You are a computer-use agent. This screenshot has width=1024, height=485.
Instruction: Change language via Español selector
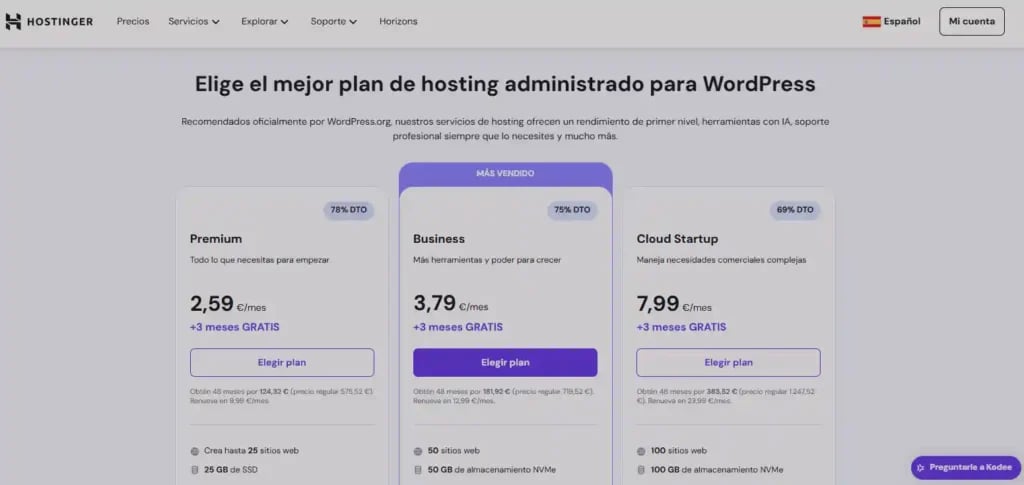point(891,22)
